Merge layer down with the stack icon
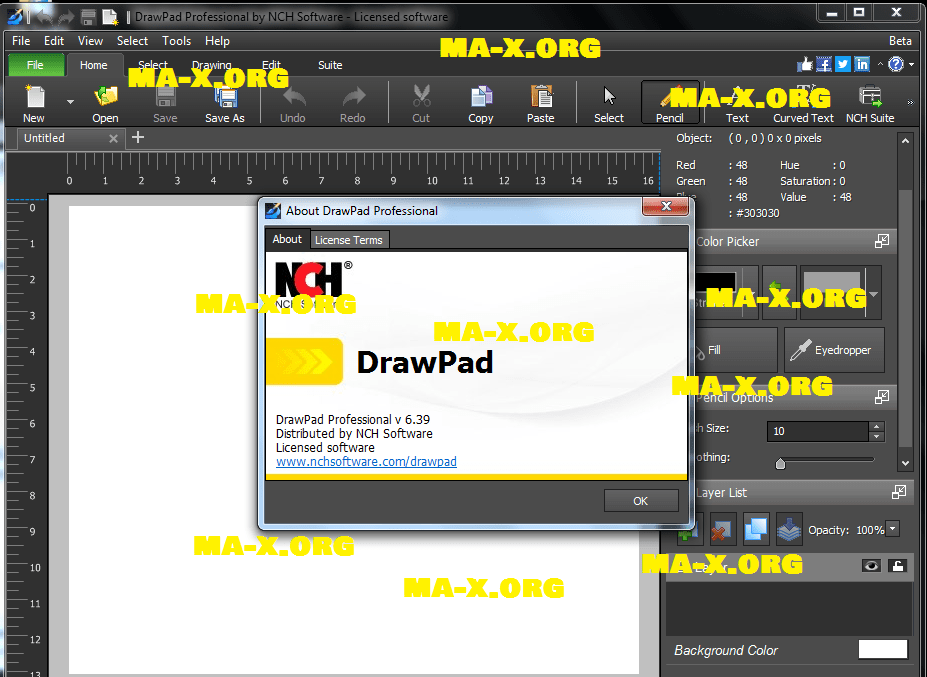 789,529
